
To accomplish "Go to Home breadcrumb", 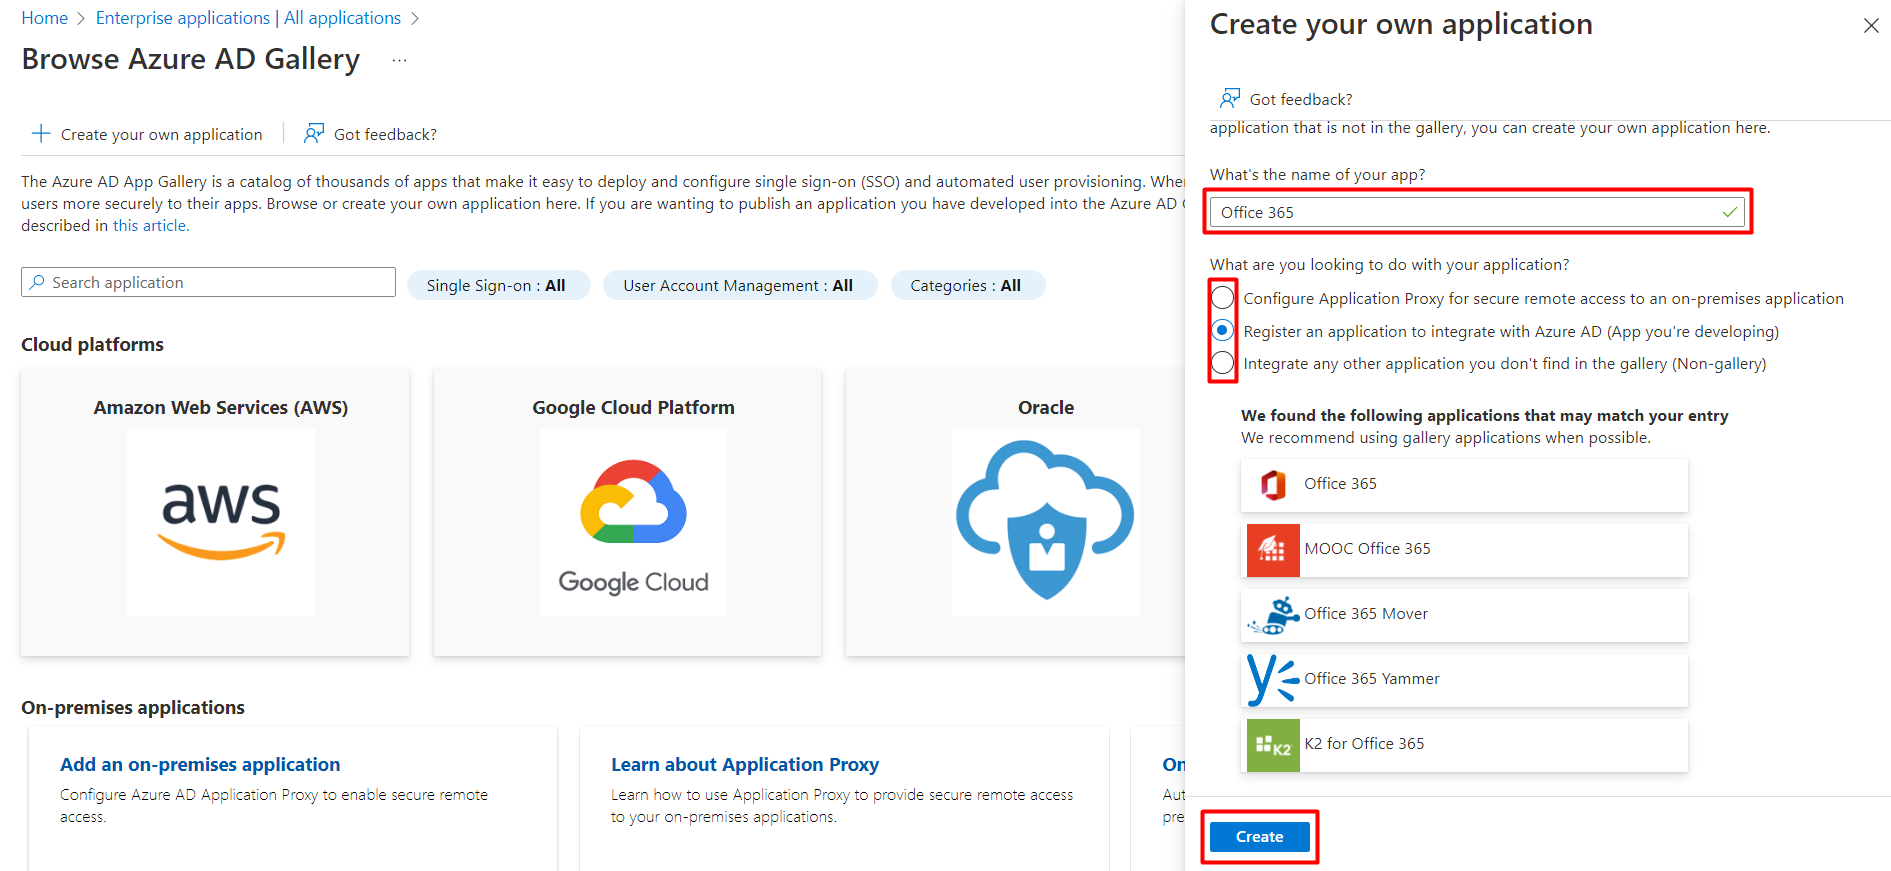I will click(x=45, y=18).
